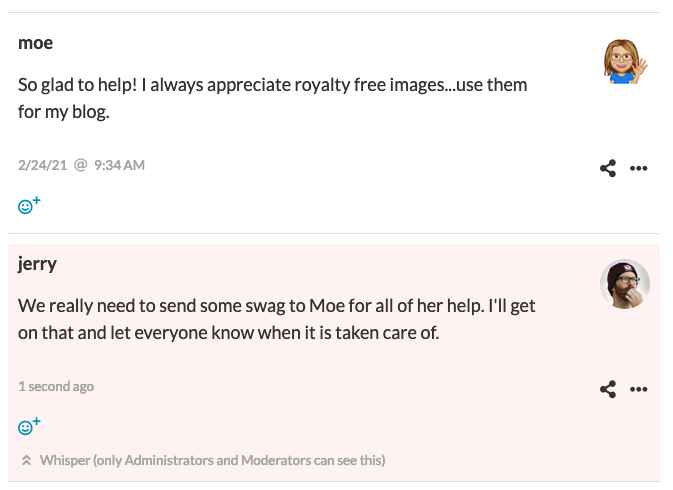
Task: Click the share icon on moe's post
Action: (x=608, y=168)
